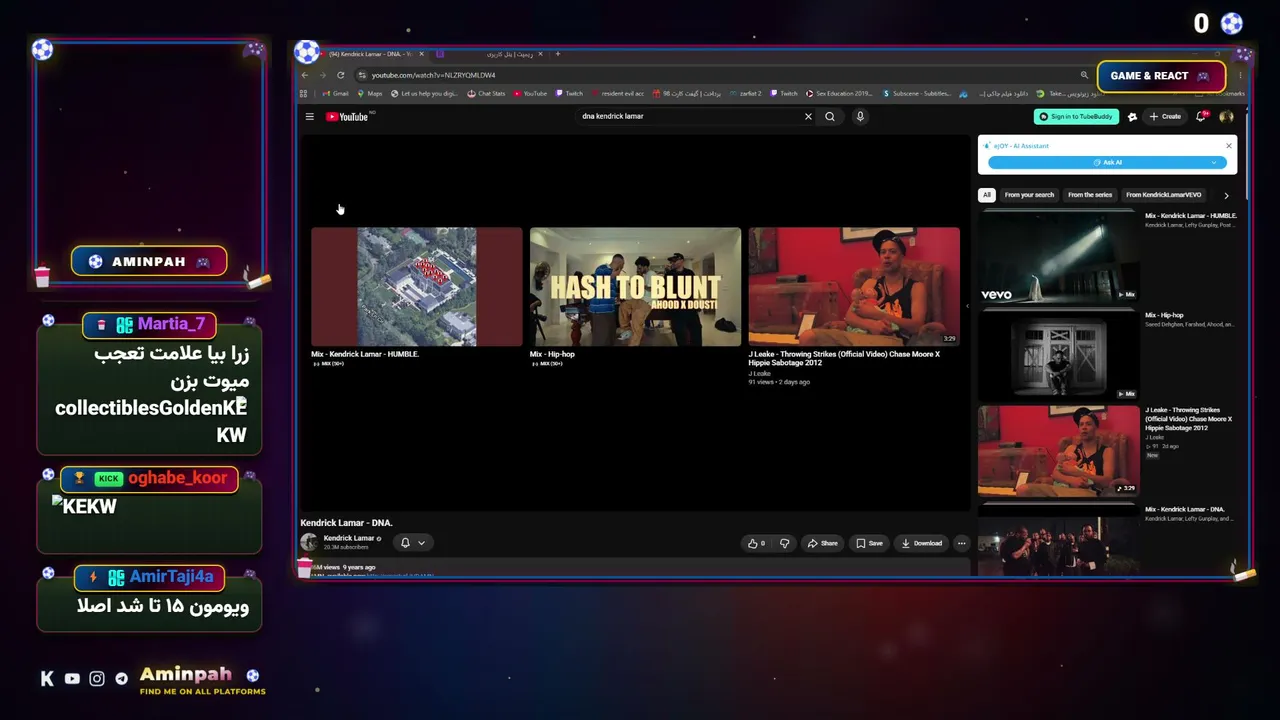Image resolution: width=1280 pixels, height=720 pixels.
Task: Open 'Mix - Kendrick Lamar - HUMBLE.' end-screen thumbnail
Action: coord(417,287)
